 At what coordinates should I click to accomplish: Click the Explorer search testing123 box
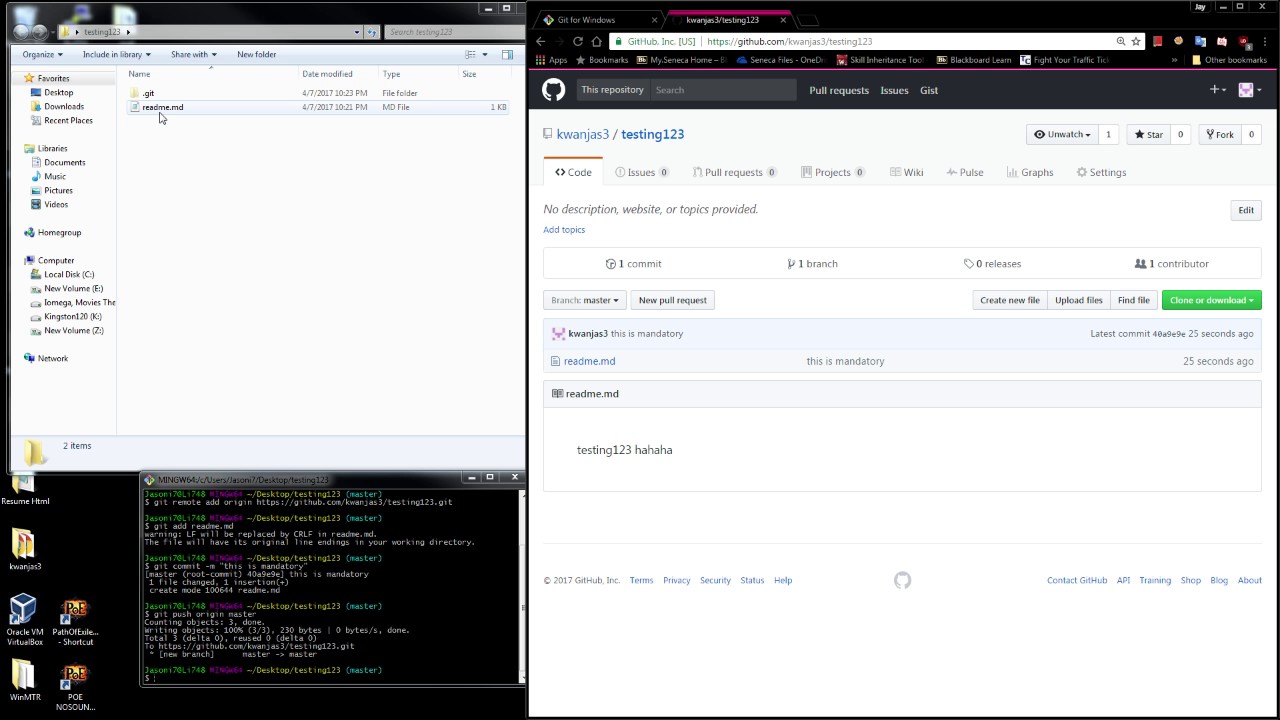451,32
